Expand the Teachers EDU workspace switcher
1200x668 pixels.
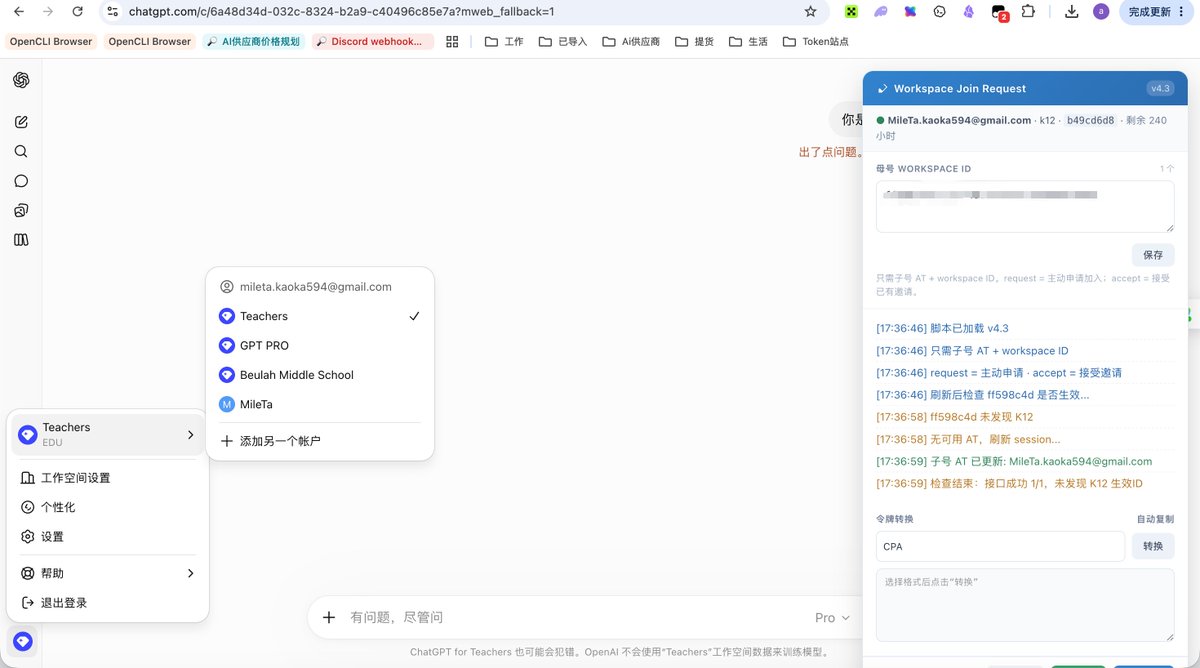(x=107, y=434)
